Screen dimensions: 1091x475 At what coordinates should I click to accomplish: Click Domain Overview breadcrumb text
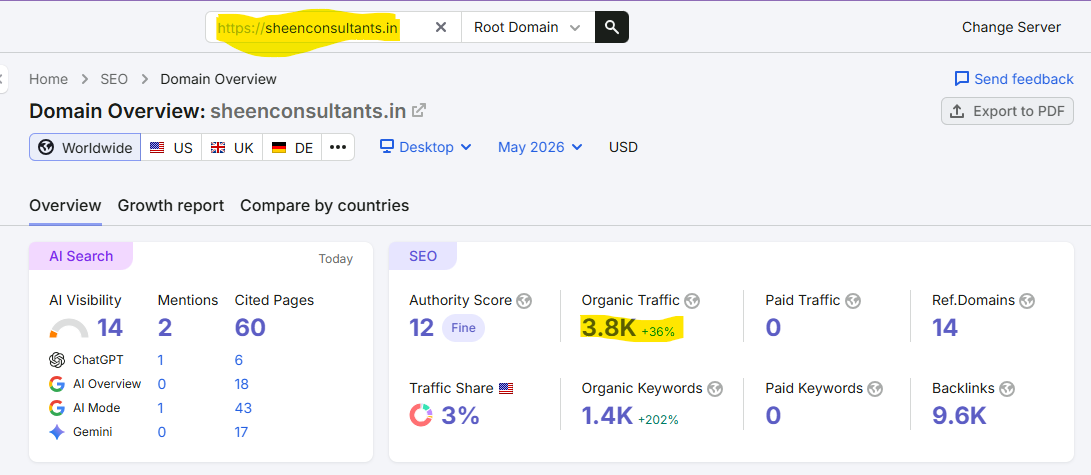[218, 79]
